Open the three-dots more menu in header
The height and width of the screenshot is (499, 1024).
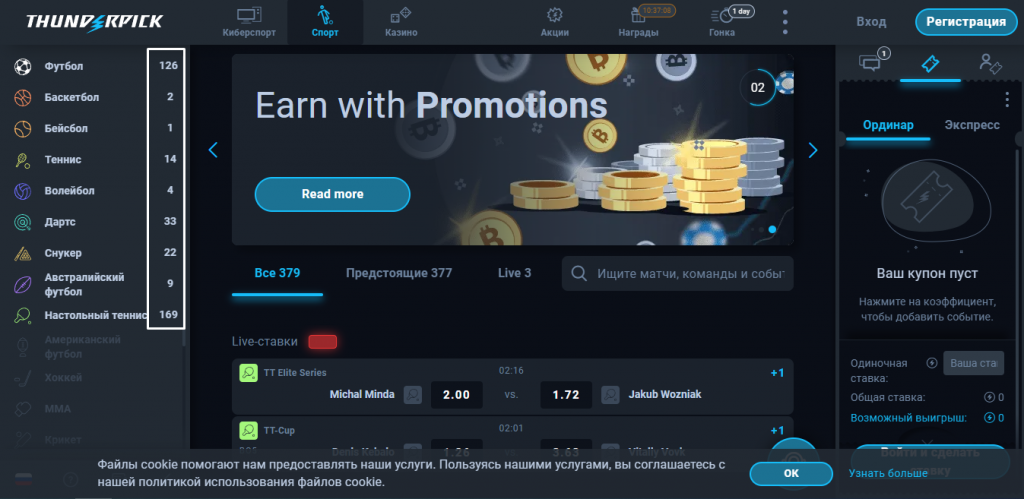784,22
